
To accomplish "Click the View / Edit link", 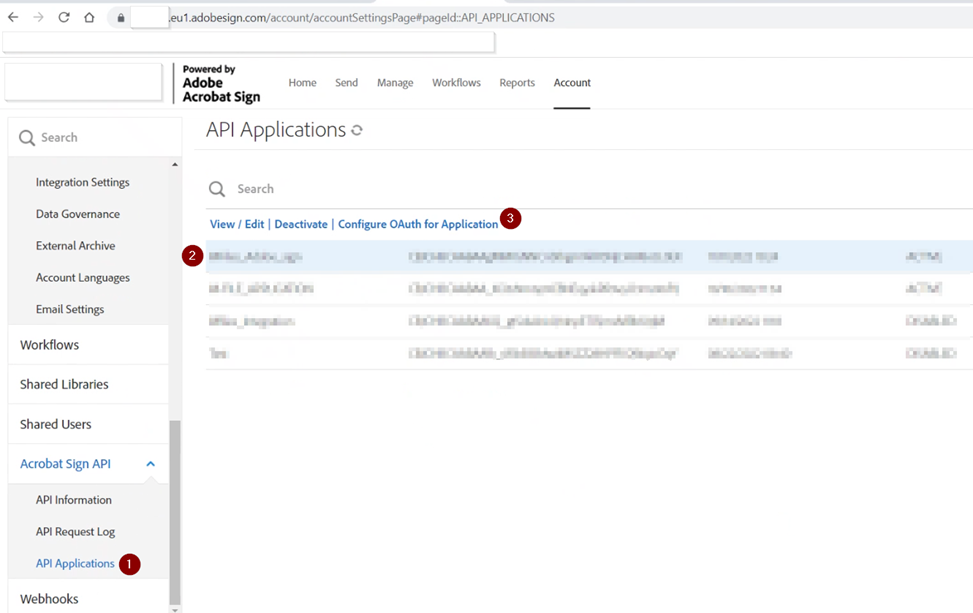I will (237, 224).
